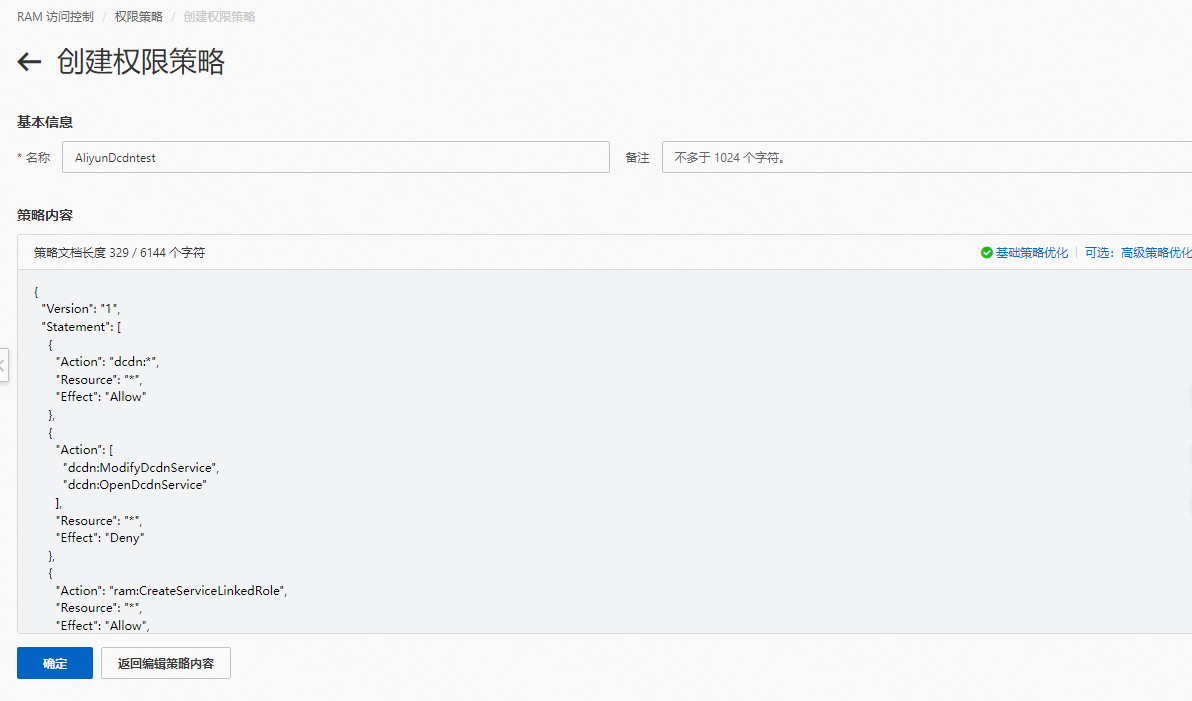Open the RAM 访问控制 breadcrumb
Viewport: 1192px width, 701px height.
pos(55,17)
